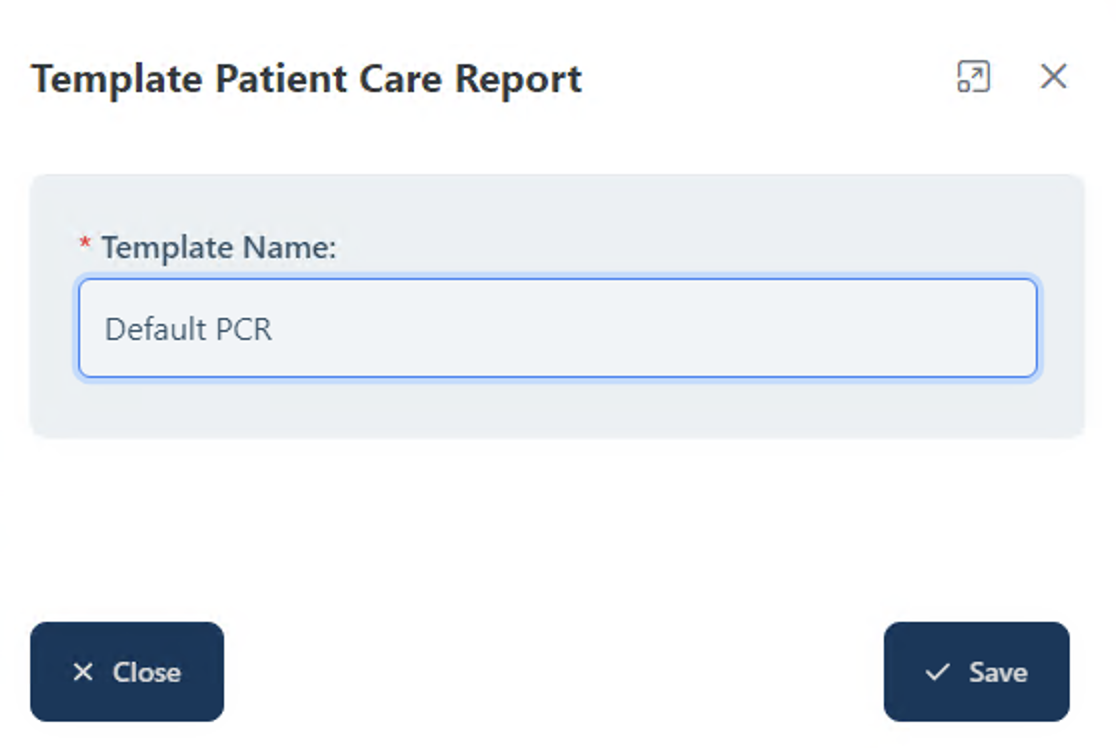Click the pop-out window icon beside X
Screen dimensions: 1116x756
[x=973, y=77]
